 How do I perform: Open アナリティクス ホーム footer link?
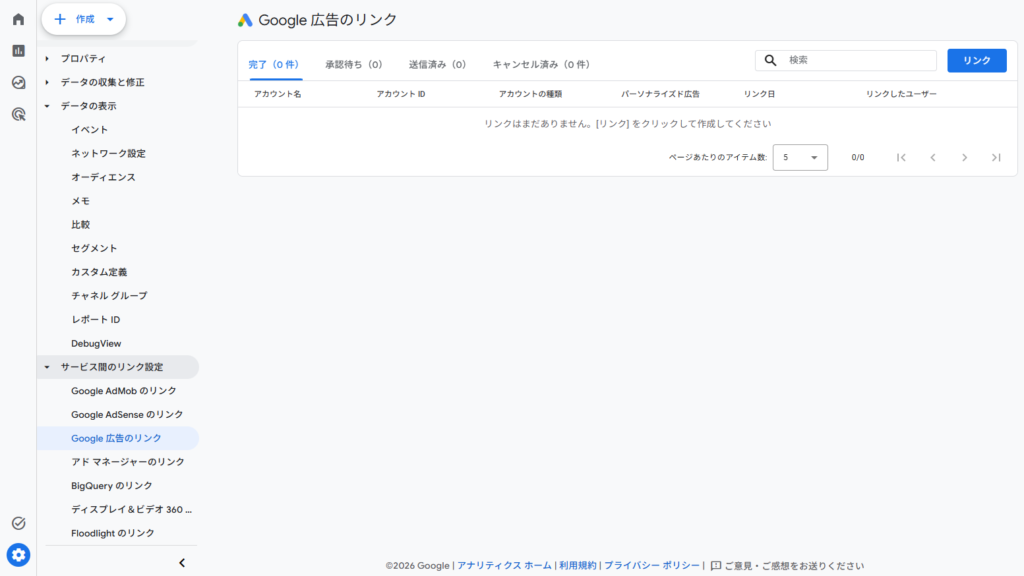[504, 566]
